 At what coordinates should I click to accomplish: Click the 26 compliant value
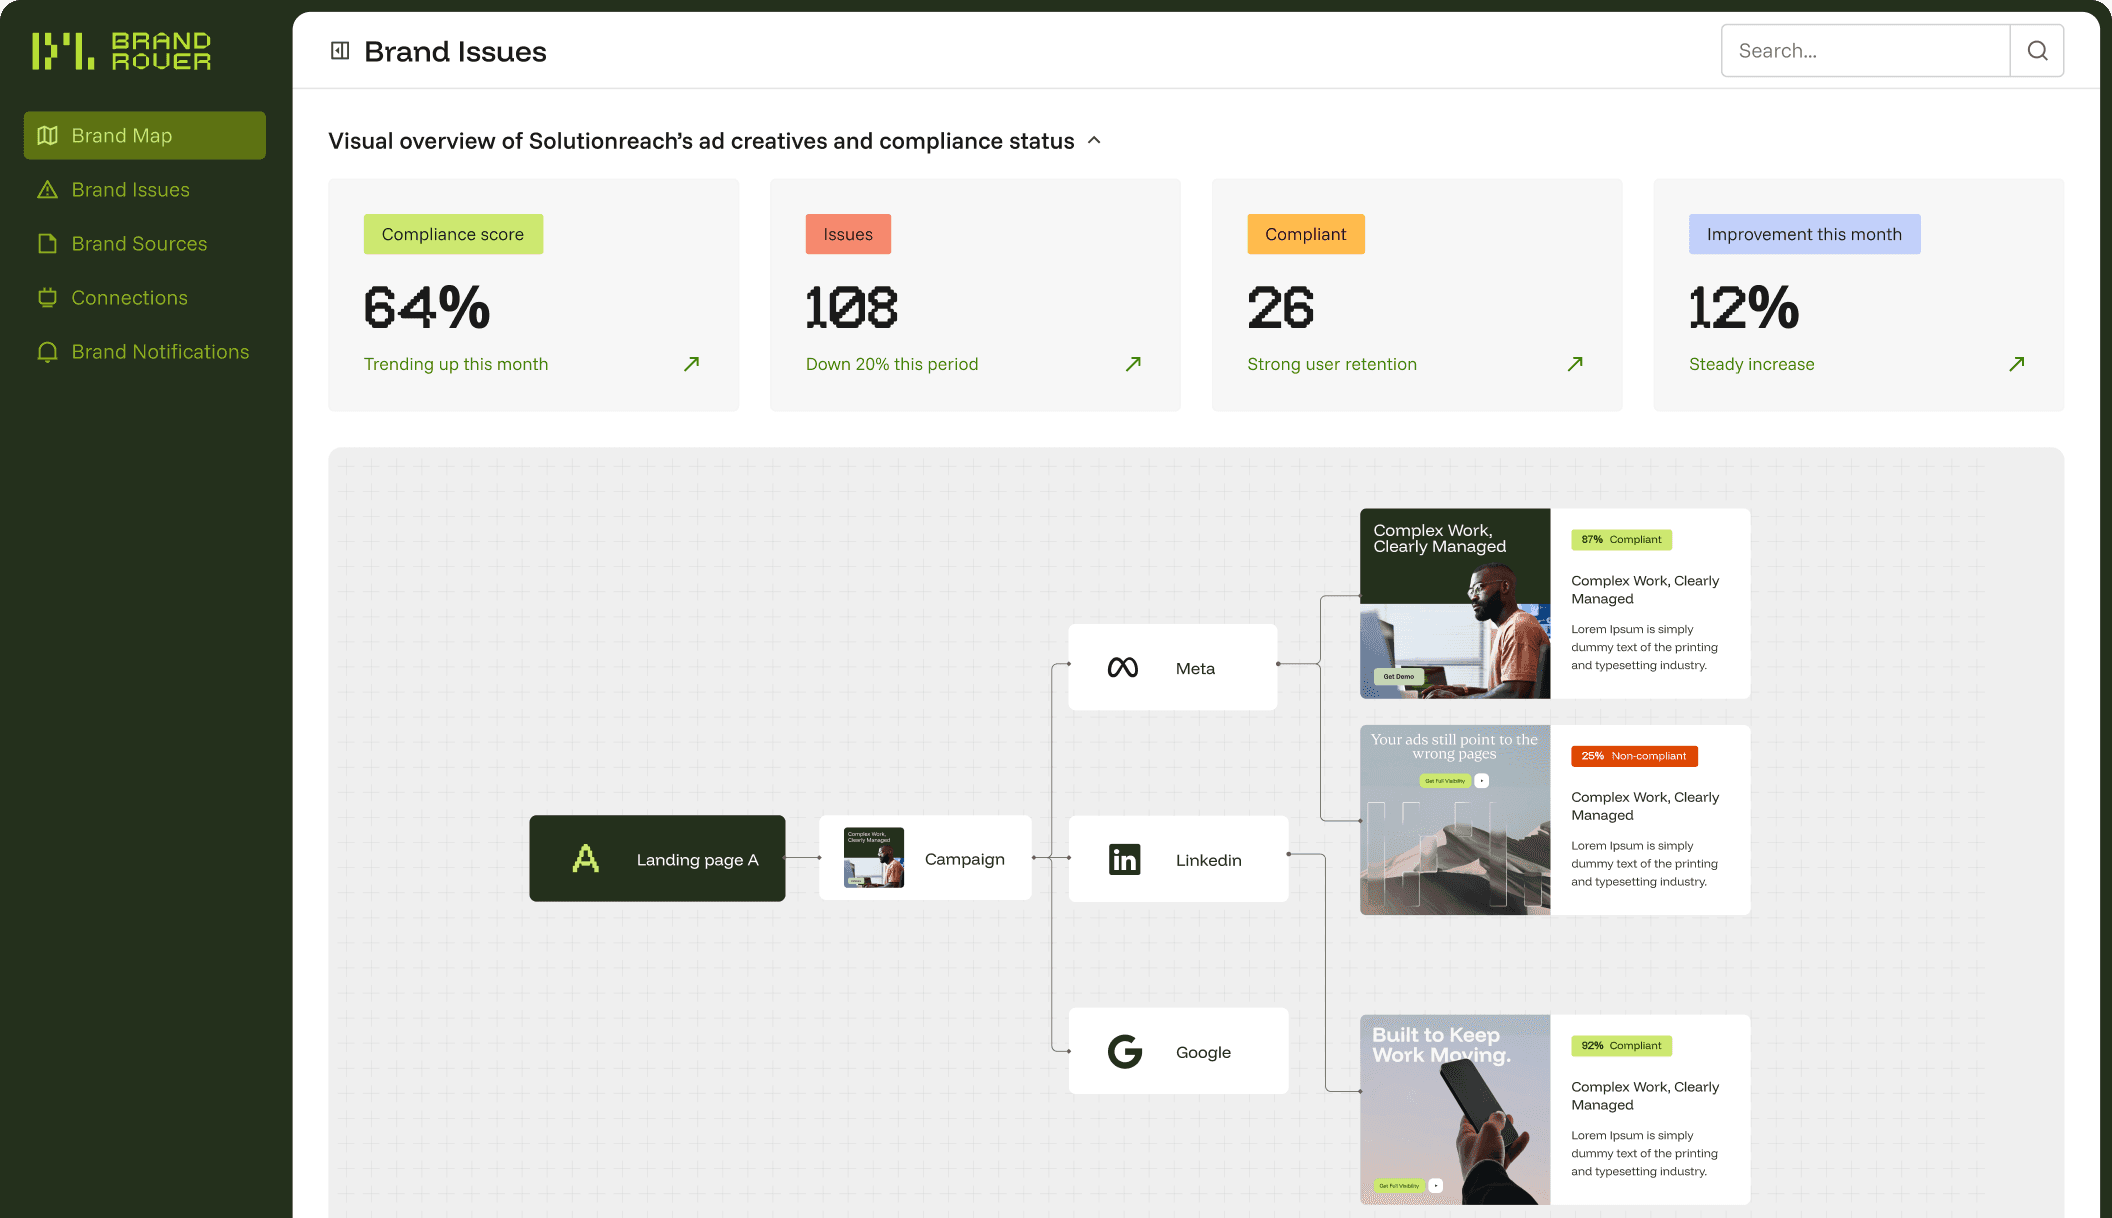[1281, 307]
